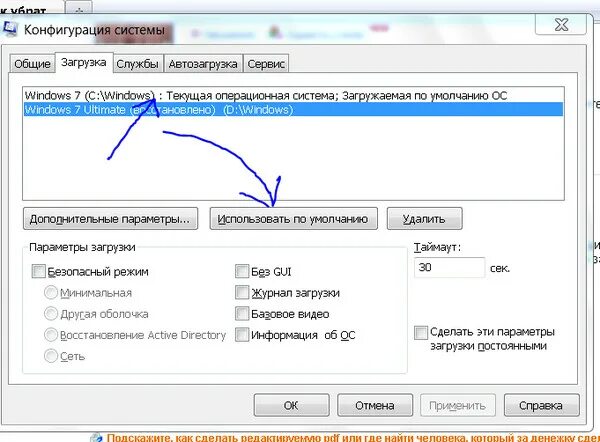The height and width of the screenshot is (442, 600).
Task: Choose Восстановление Active Directory radio option
Action: [x=51, y=335]
